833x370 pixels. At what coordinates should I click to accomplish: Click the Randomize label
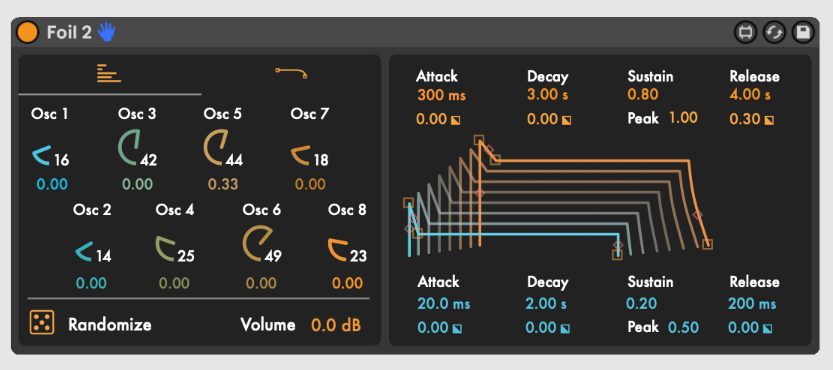tap(109, 324)
